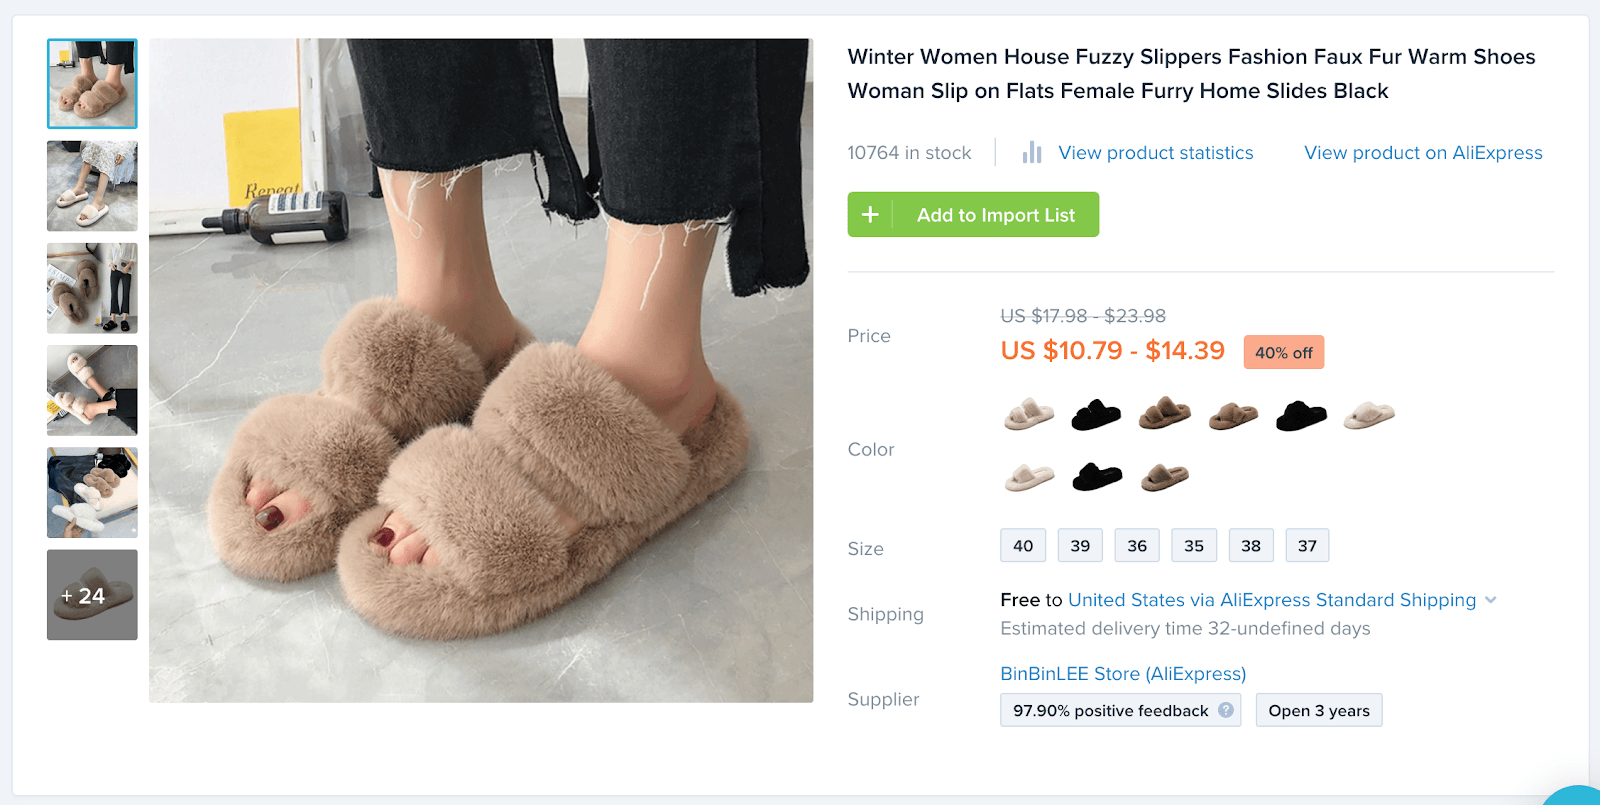The image size is (1600, 805).
Task: Click the Open 3 years supplier badge
Action: (1319, 710)
